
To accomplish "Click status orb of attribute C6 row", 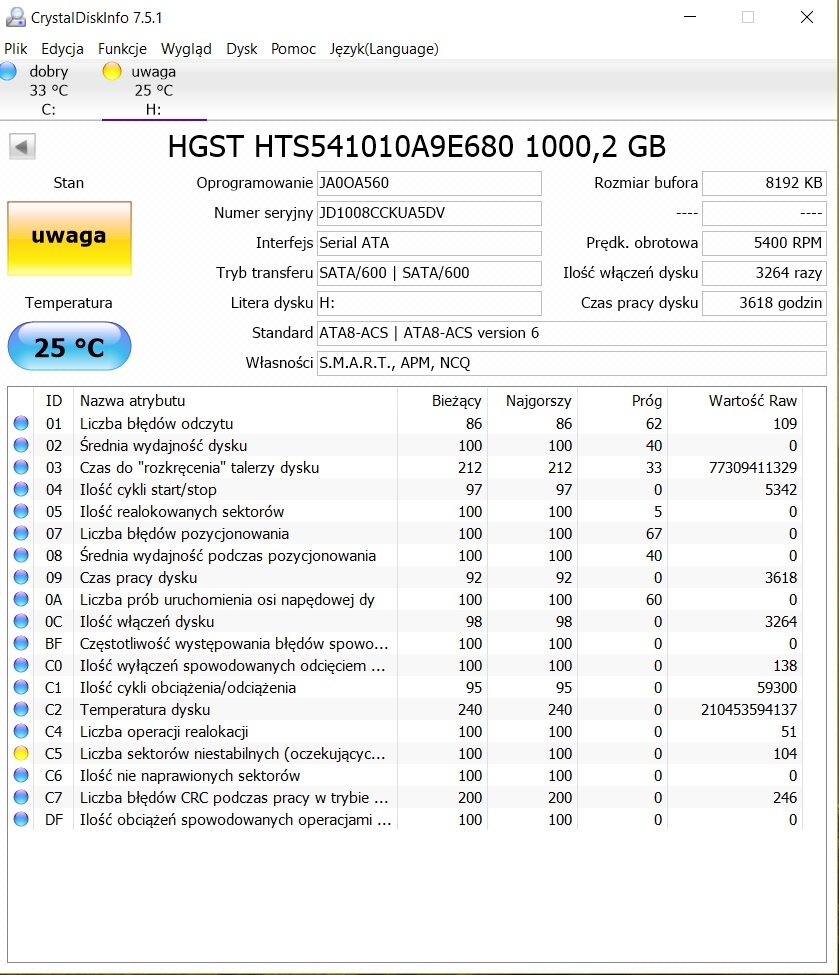I will pos(21,775).
